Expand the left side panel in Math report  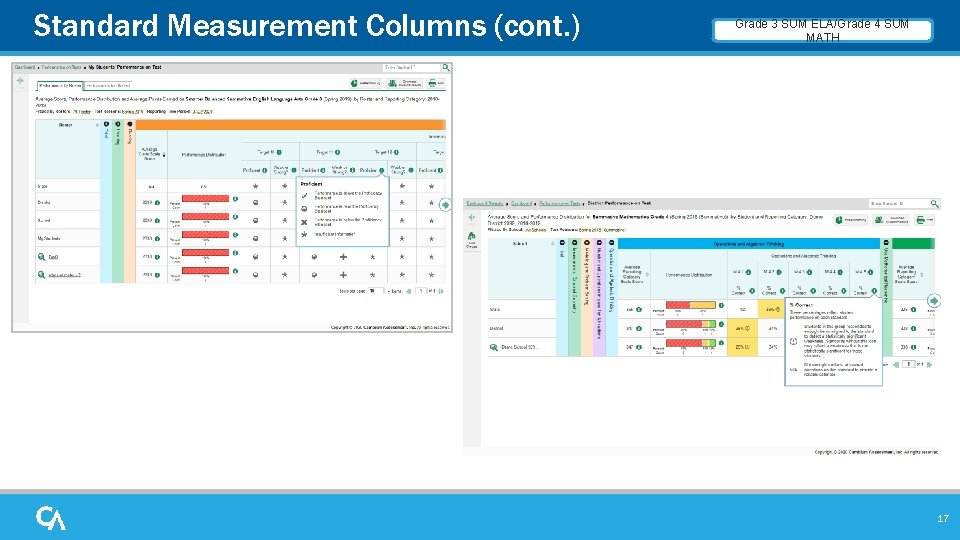(471, 217)
